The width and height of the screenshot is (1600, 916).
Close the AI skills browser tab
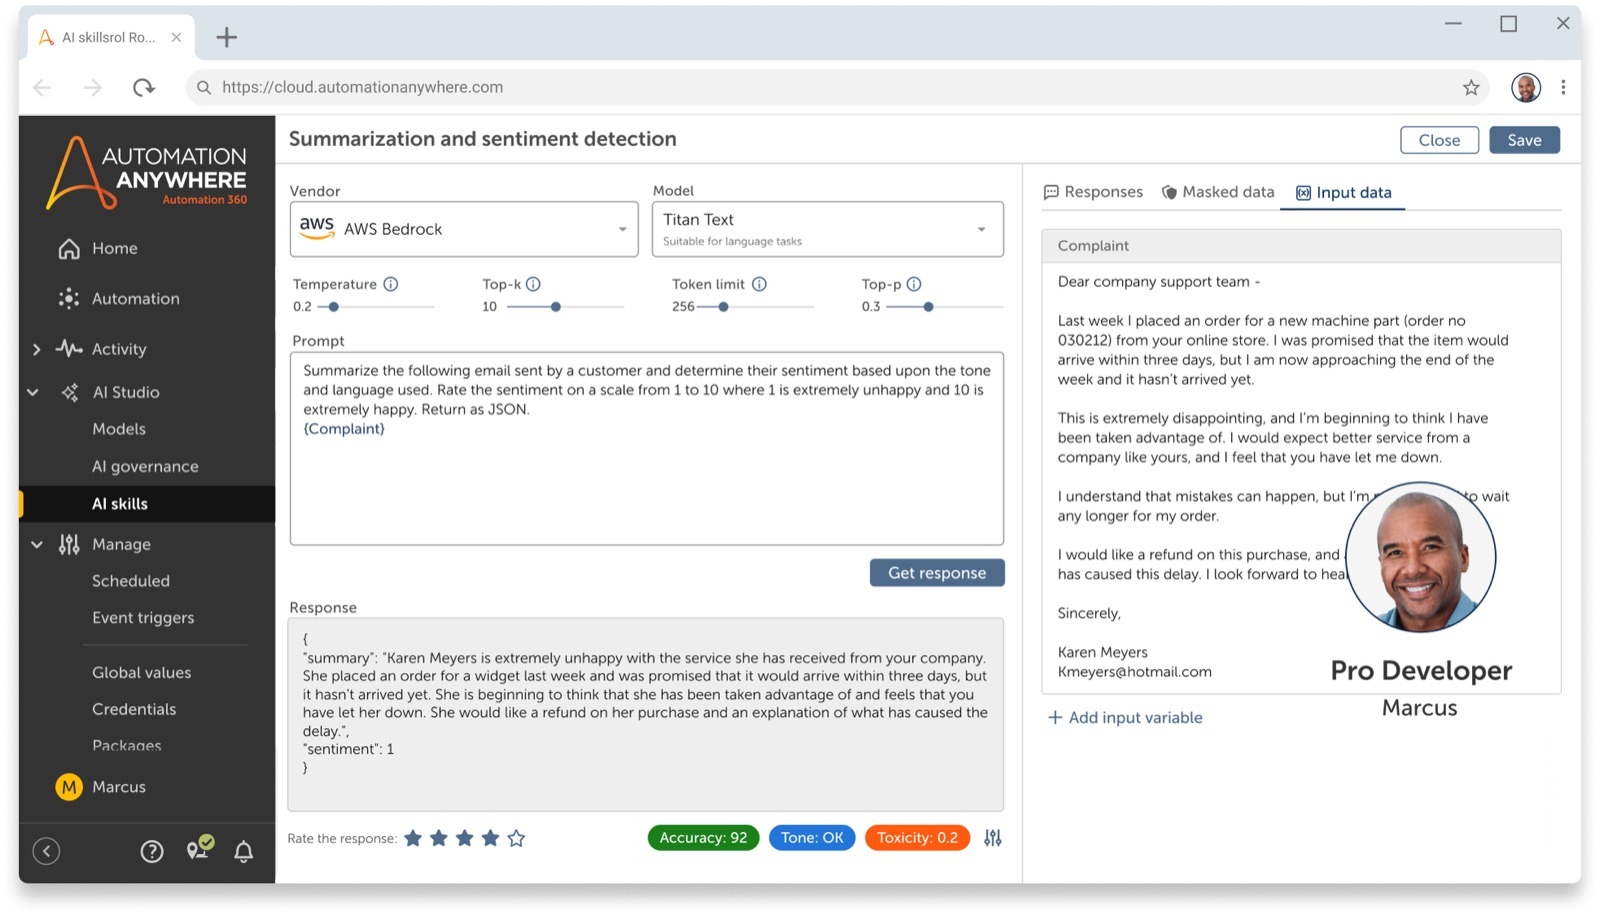tap(176, 38)
